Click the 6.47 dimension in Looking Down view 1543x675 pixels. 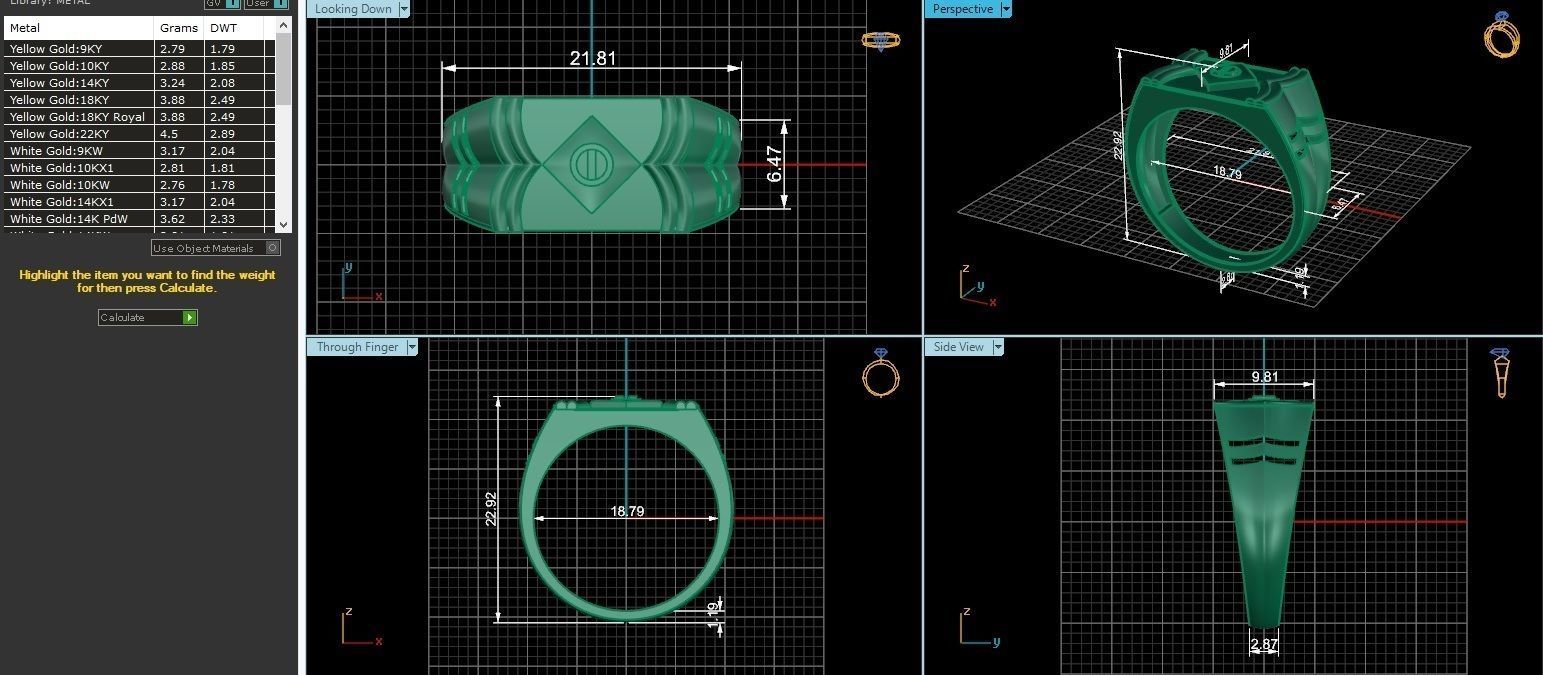click(x=774, y=164)
